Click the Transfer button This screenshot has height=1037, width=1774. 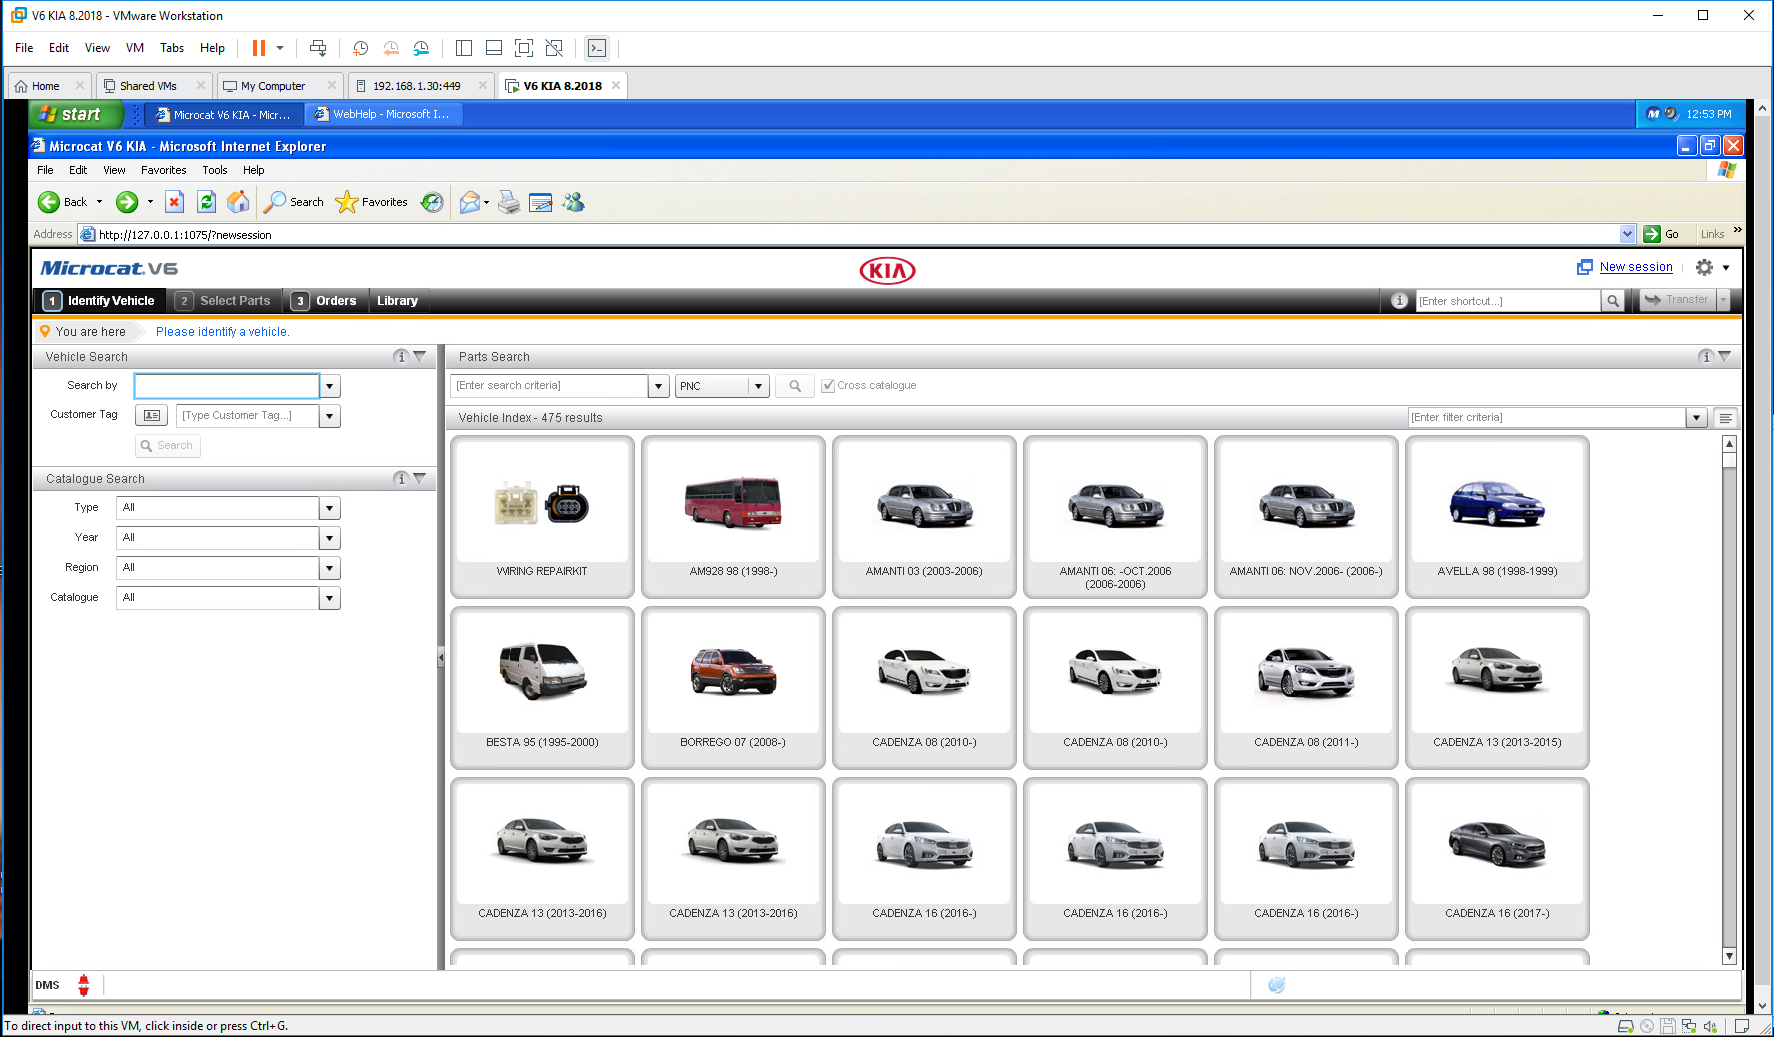[1678, 300]
